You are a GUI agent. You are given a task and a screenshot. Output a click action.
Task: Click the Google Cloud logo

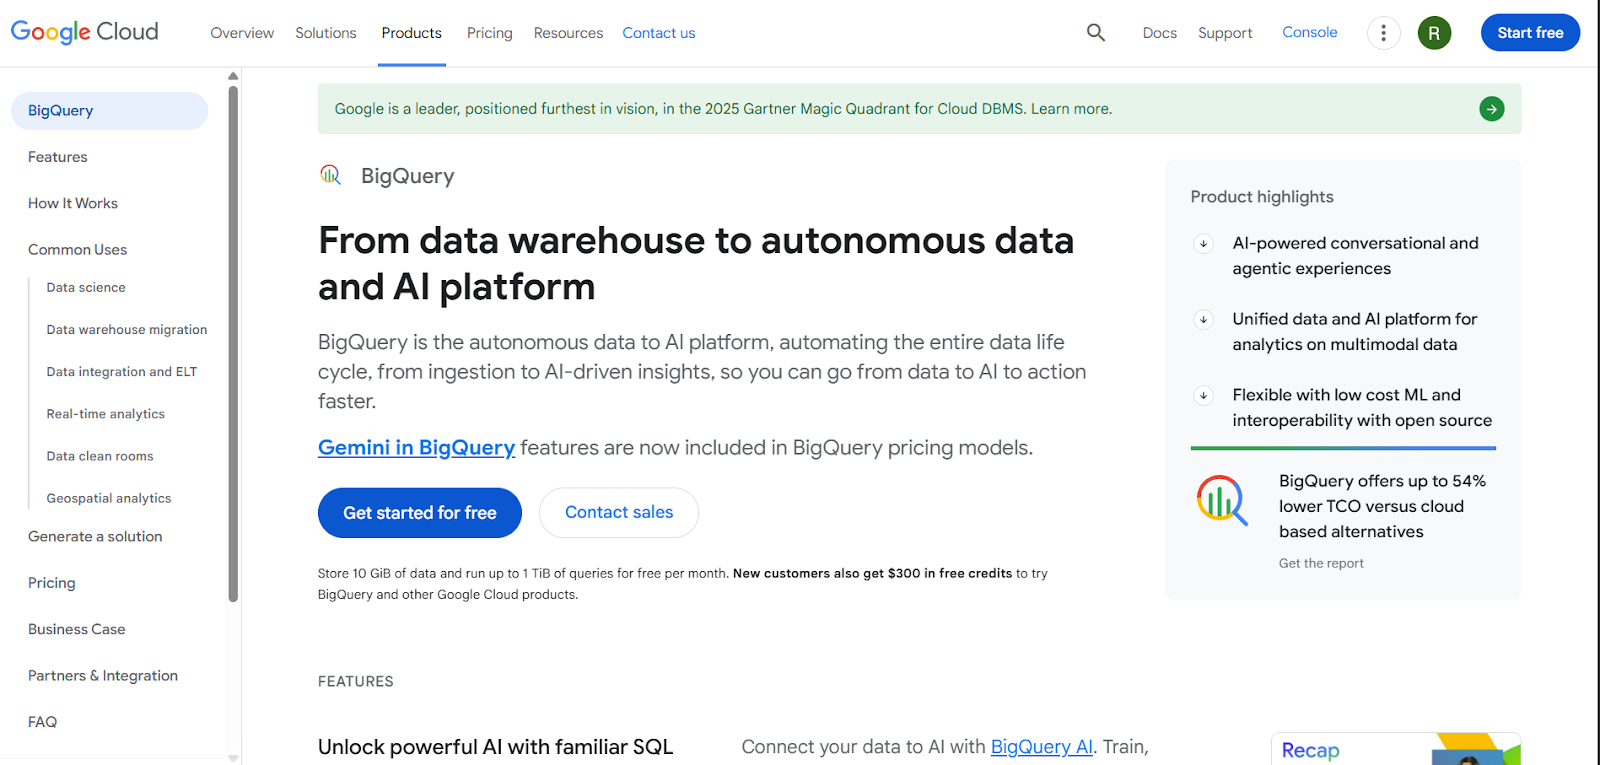(x=84, y=31)
